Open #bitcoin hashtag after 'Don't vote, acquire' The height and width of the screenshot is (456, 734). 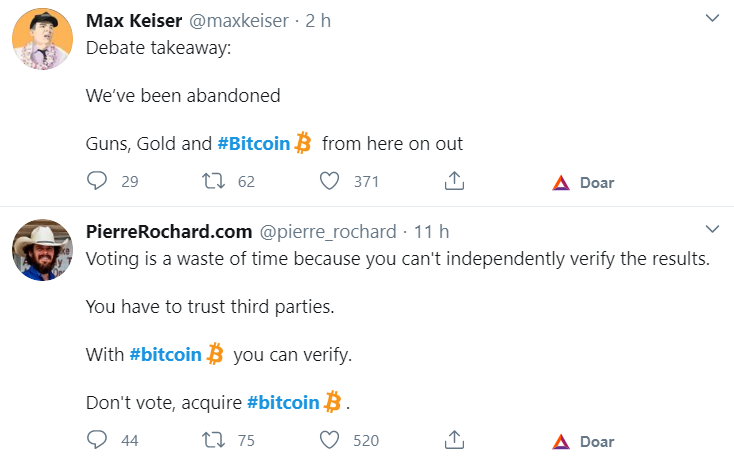click(282, 403)
